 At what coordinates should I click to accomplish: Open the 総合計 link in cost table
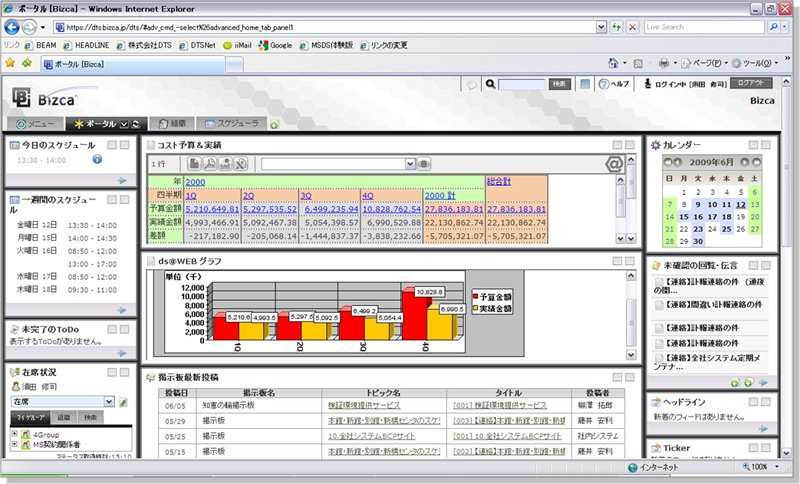(498, 181)
